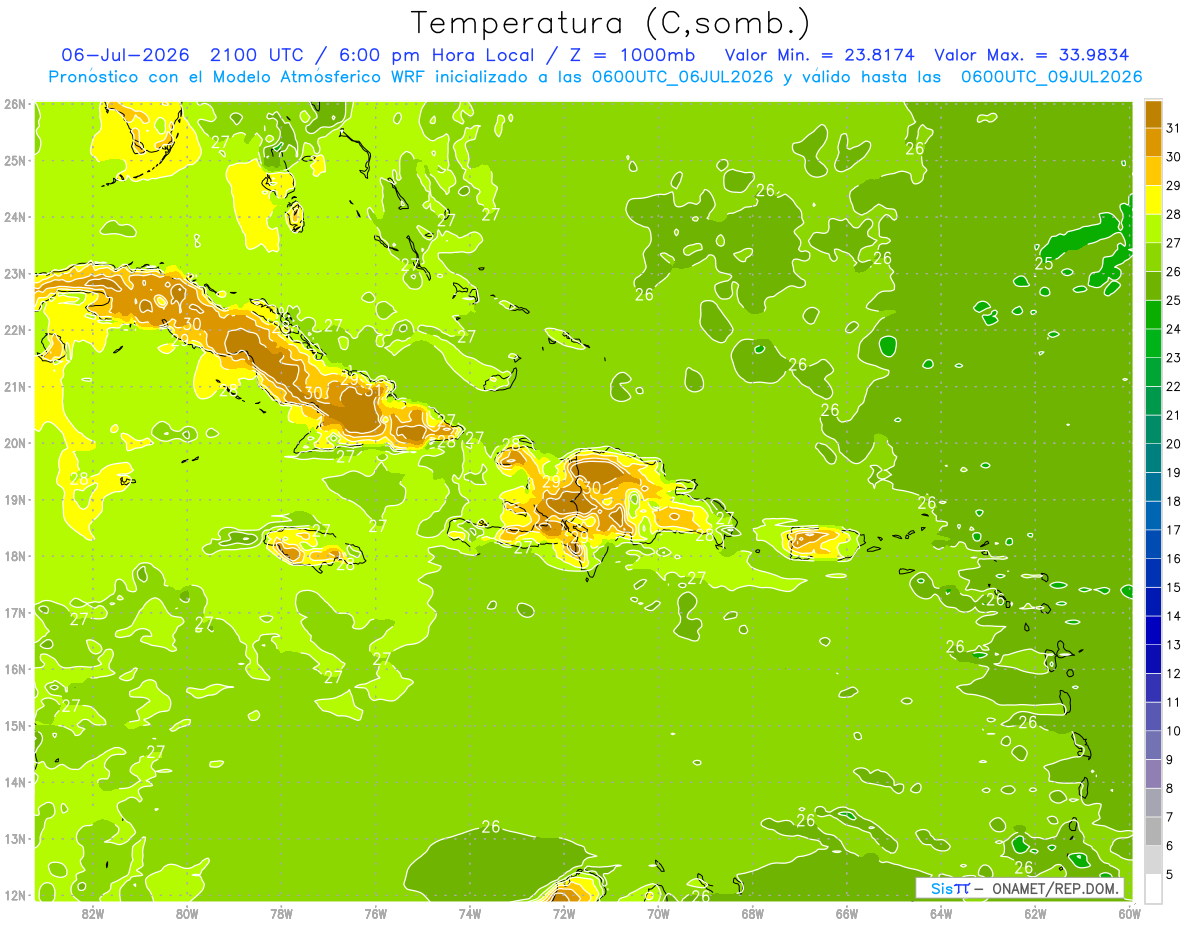Click the '2100 UTC' time text

(257, 55)
